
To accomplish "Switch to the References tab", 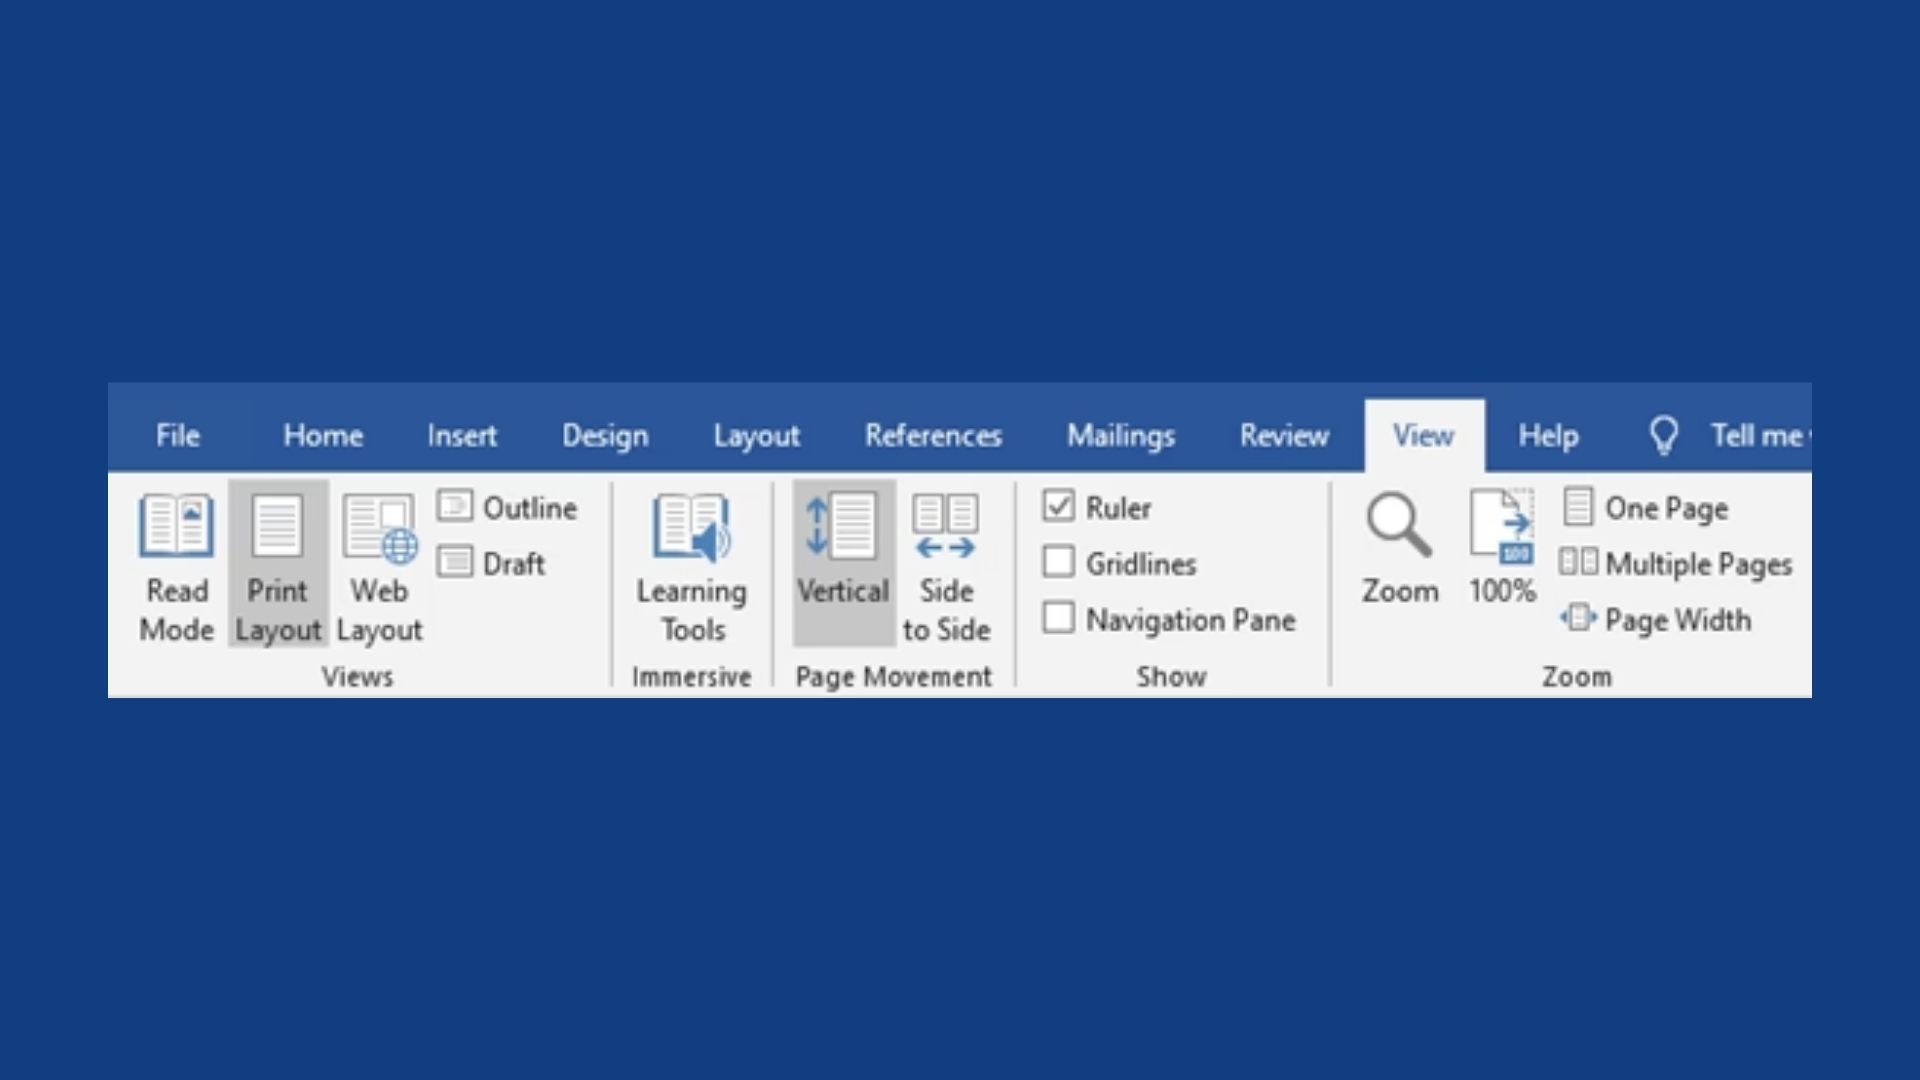I will (x=934, y=436).
